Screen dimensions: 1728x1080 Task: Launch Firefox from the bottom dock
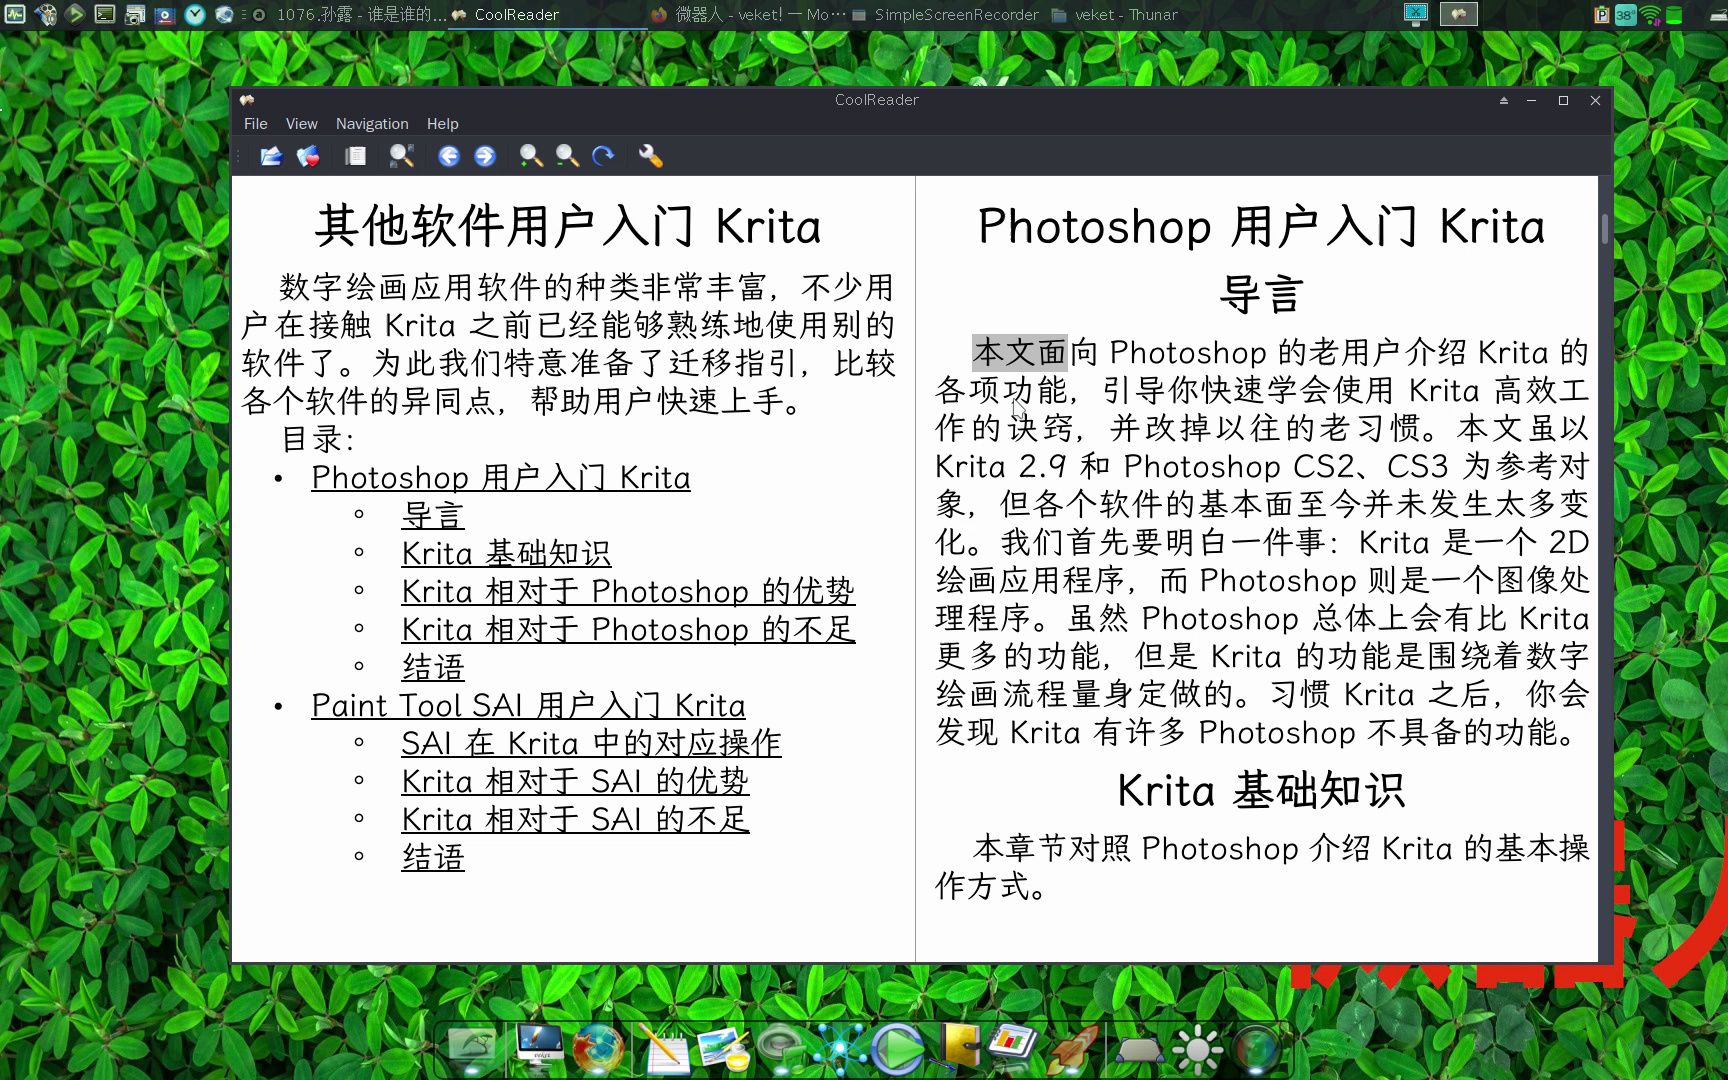coord(598,1049)
